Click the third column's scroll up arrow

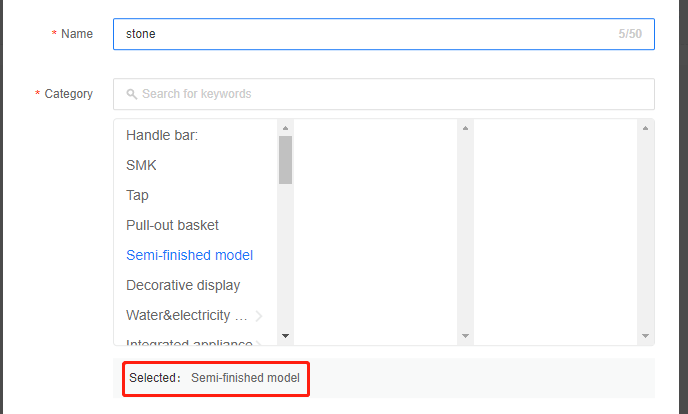pos(645,128)
